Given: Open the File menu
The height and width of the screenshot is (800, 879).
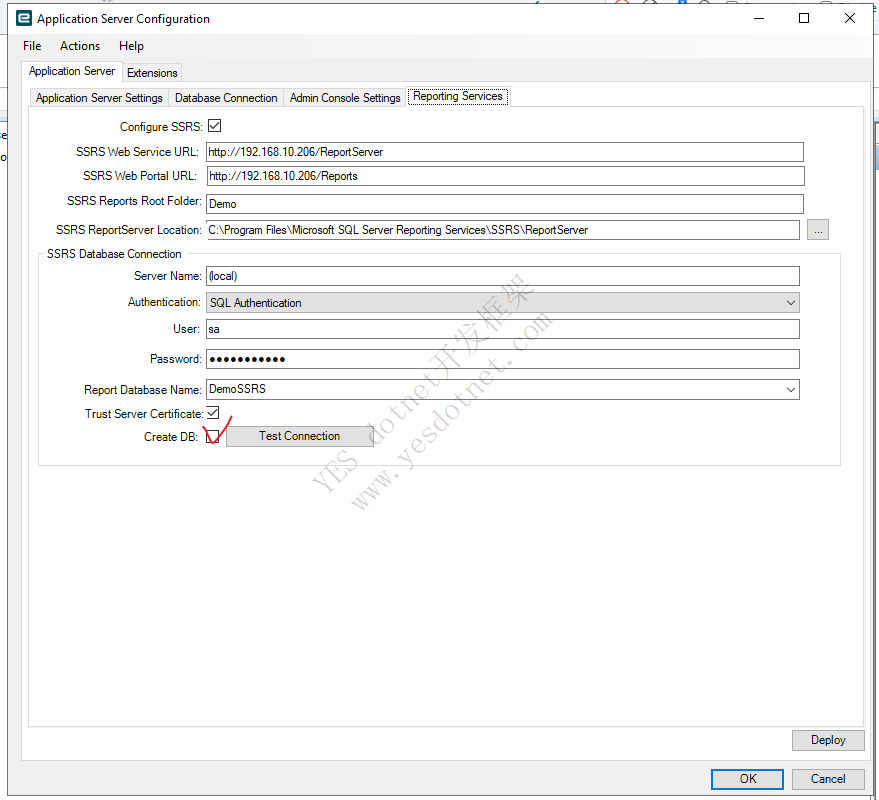Looking at the screenshot, I should [x=32, y=46].
